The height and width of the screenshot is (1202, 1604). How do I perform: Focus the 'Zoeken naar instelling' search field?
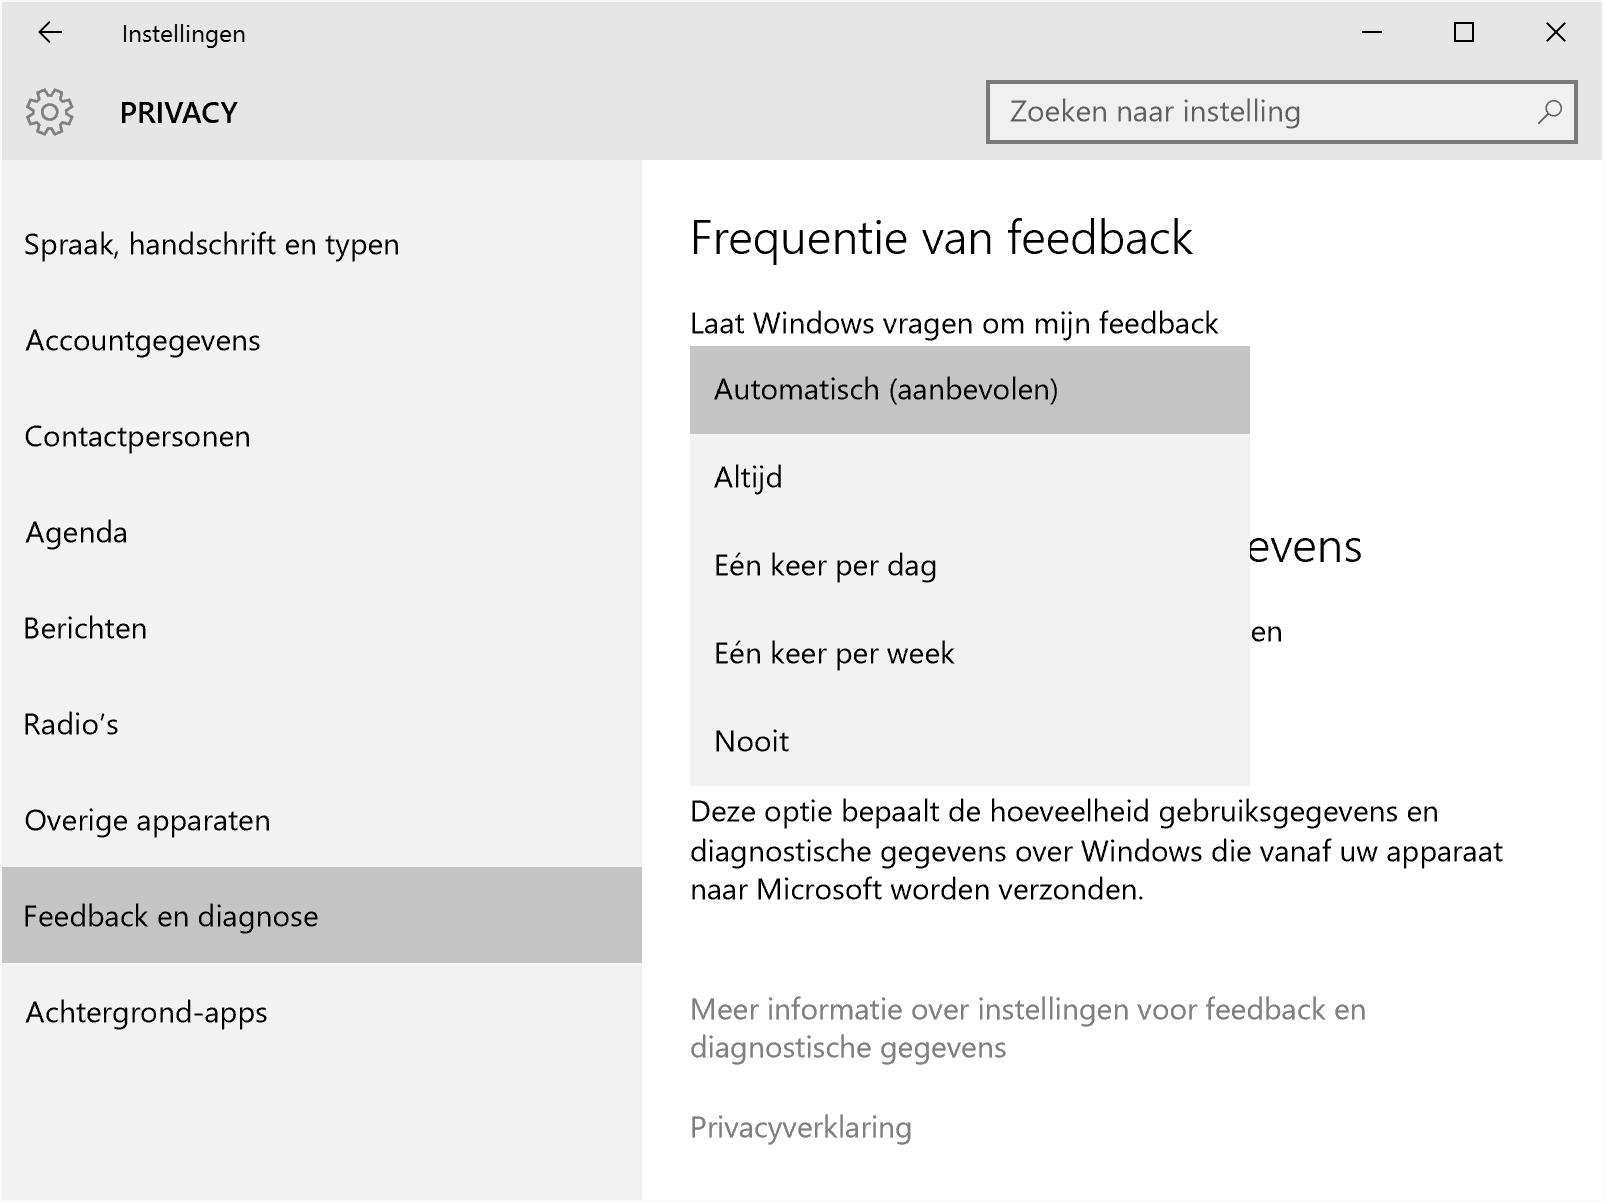pyautogui.click(x=1260, y=112)
